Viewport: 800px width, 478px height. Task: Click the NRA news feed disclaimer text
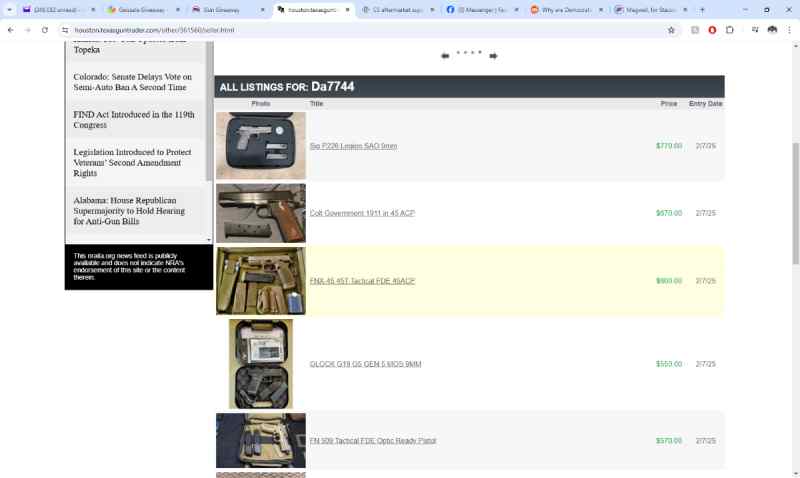[129, 266]
